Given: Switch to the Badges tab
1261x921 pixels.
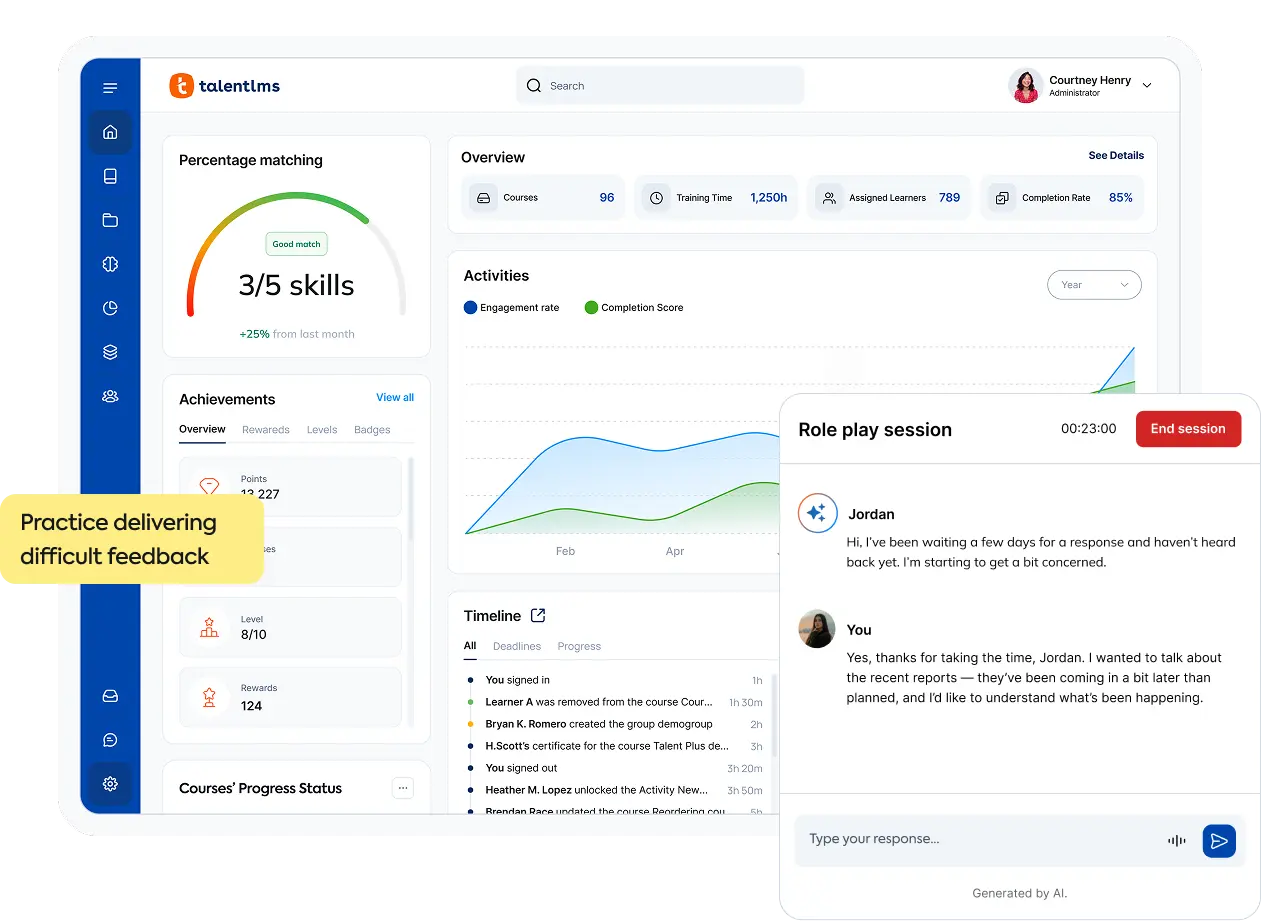Looking at the screenshot, I should point(372,430).
